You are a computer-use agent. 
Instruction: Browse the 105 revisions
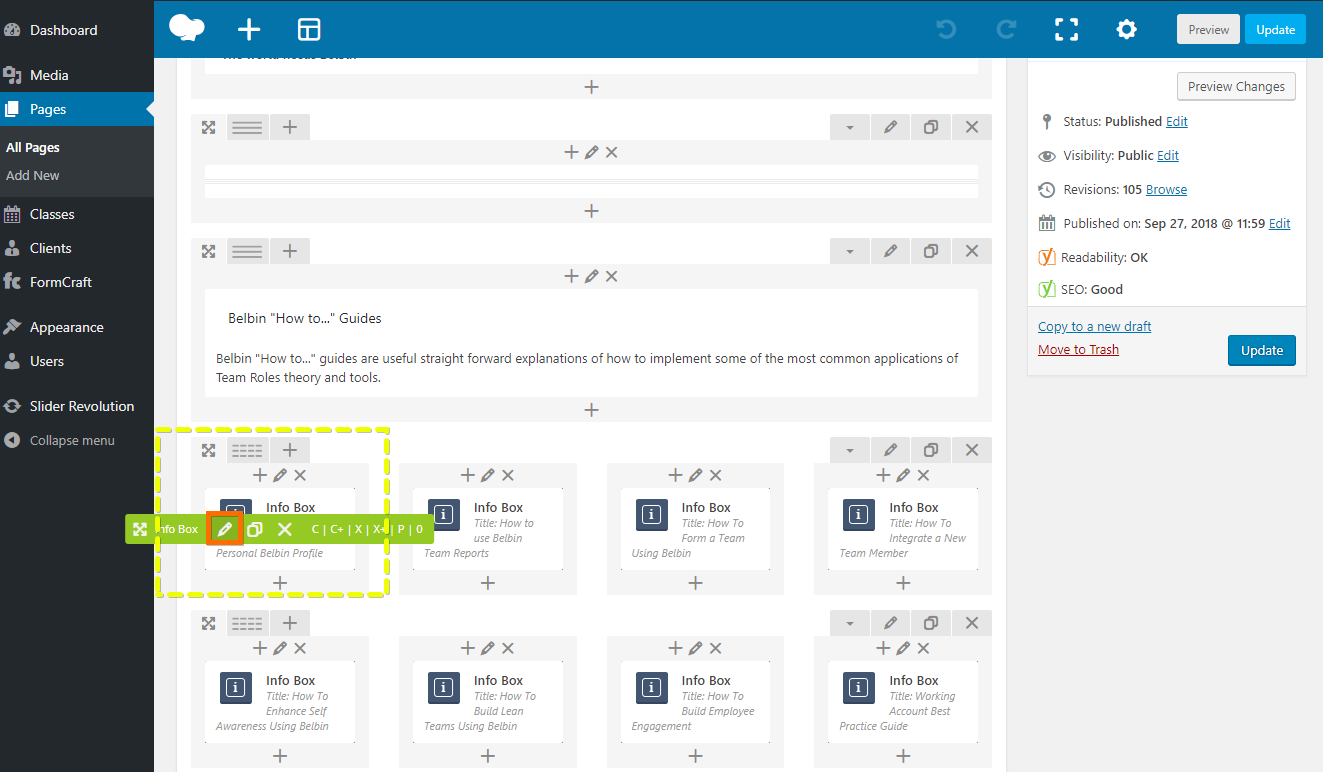(1166, 189)
